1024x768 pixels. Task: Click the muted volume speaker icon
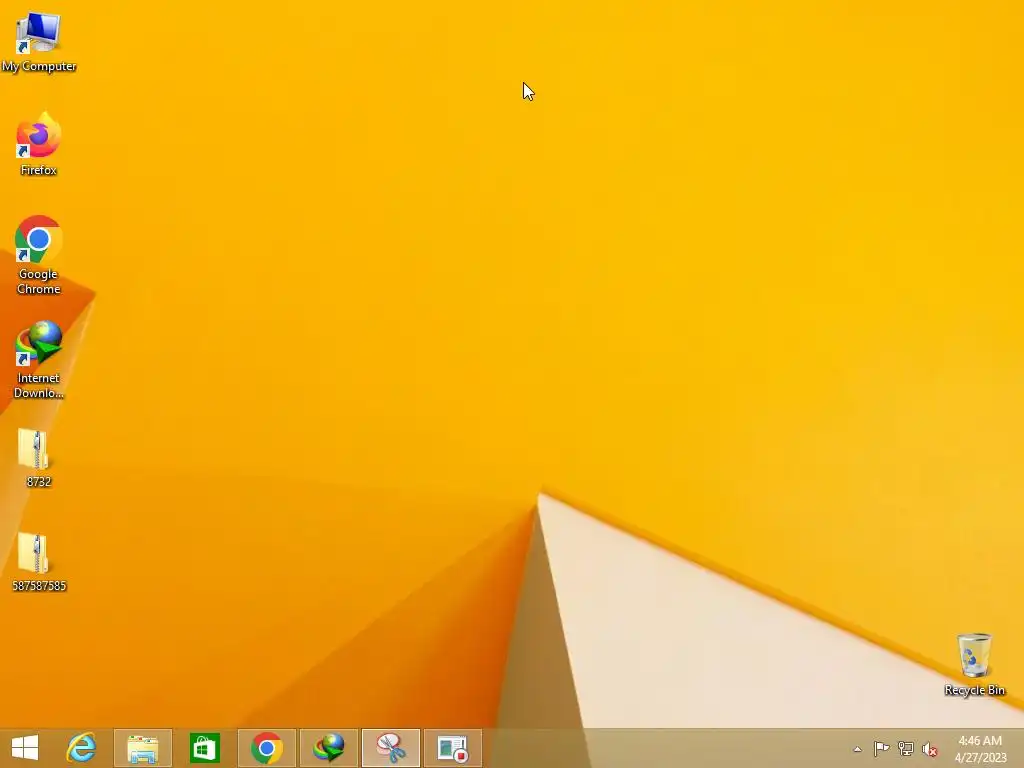point(929,749)
